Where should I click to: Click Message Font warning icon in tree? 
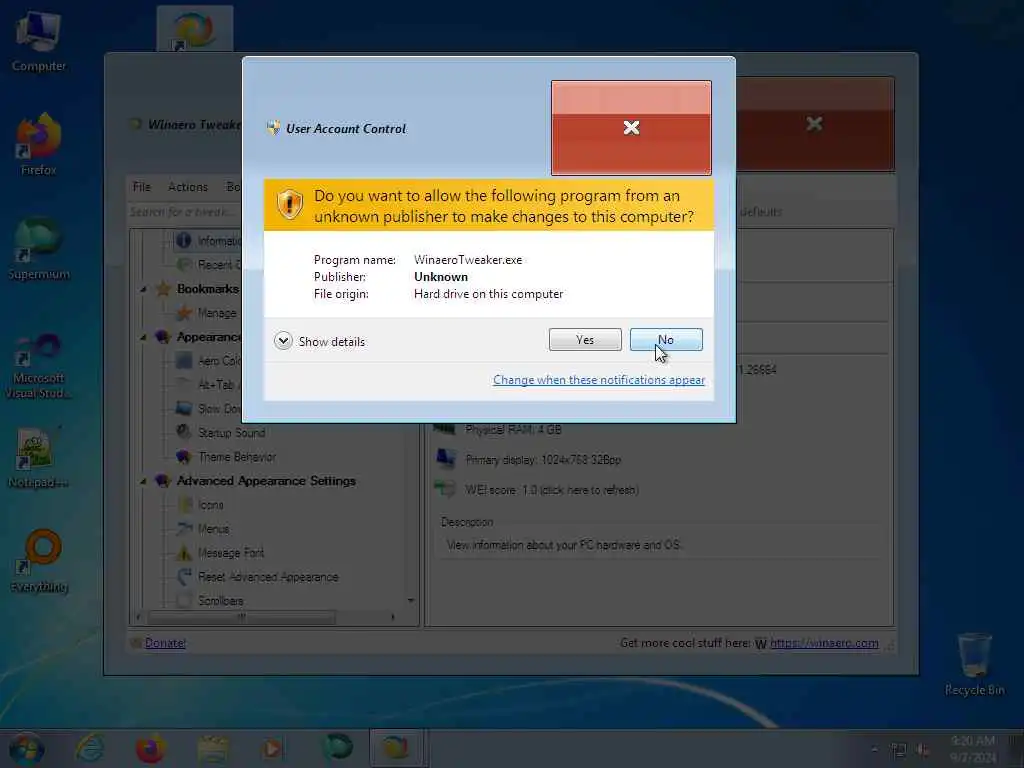185,553
